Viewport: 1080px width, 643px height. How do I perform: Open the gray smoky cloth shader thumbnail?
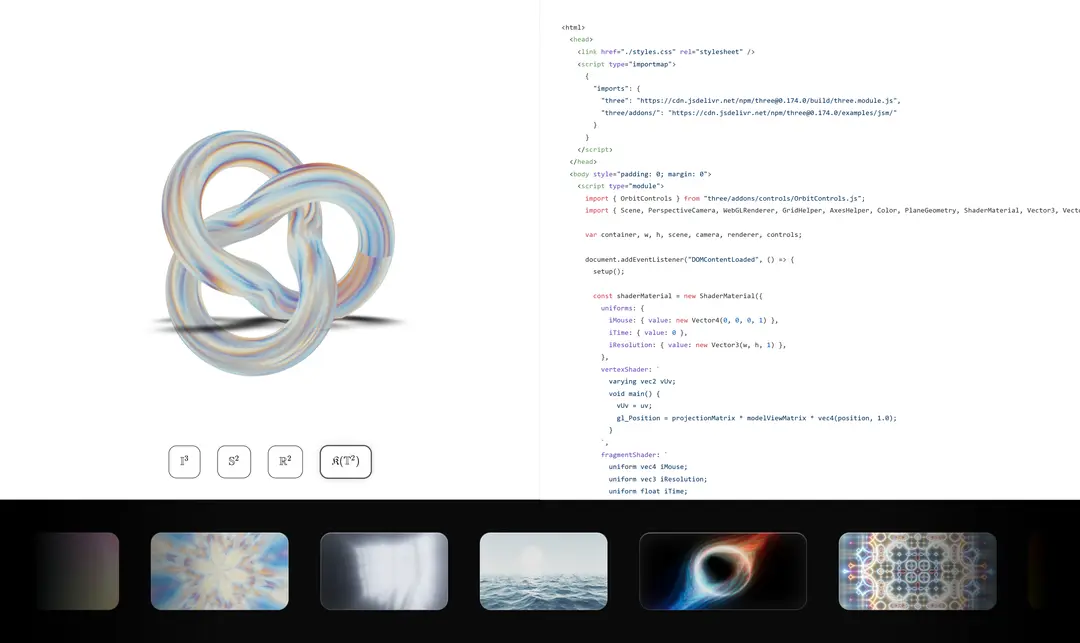(384, 571)
